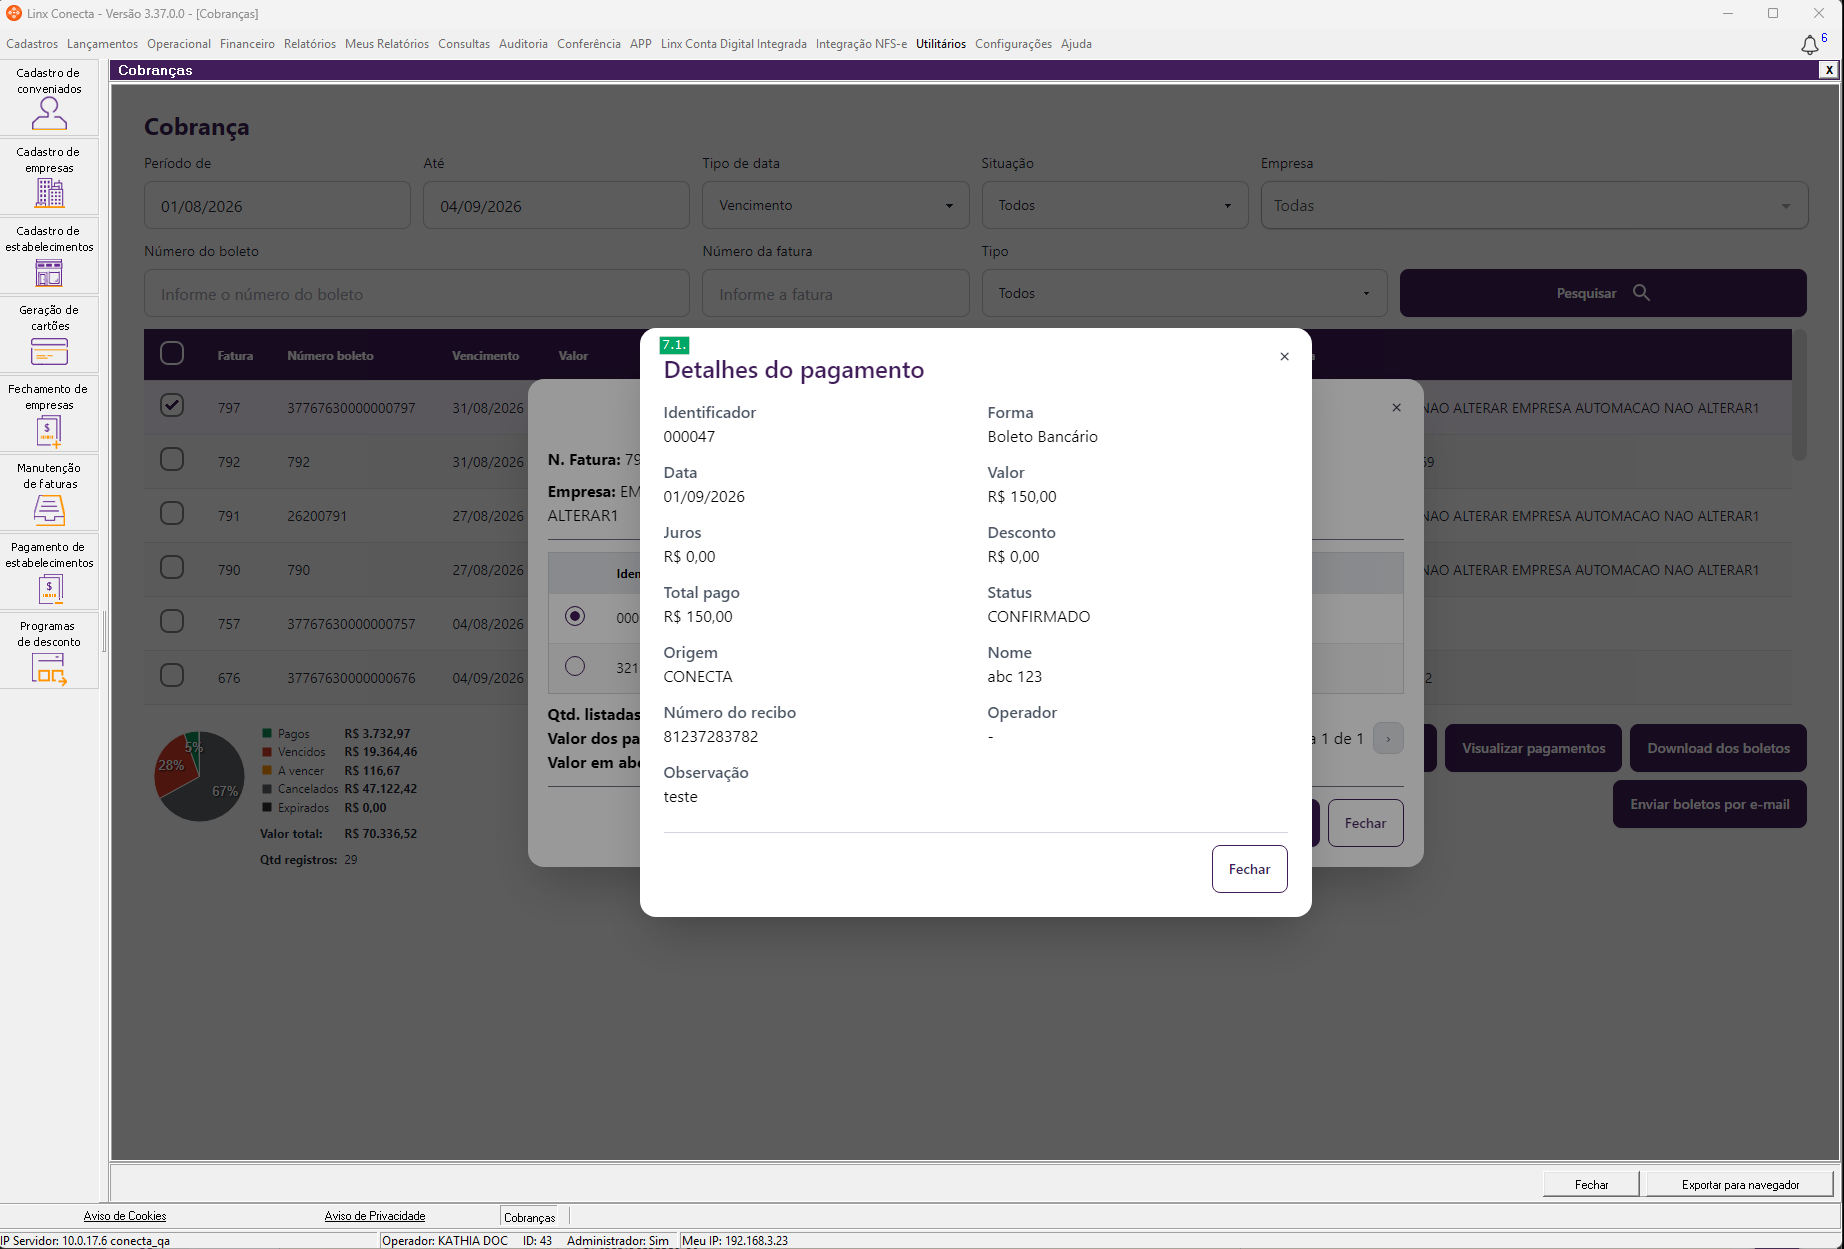1844x1249 pixels.
Task: Check the select-all header checkbox
Action: coord(172,353)
